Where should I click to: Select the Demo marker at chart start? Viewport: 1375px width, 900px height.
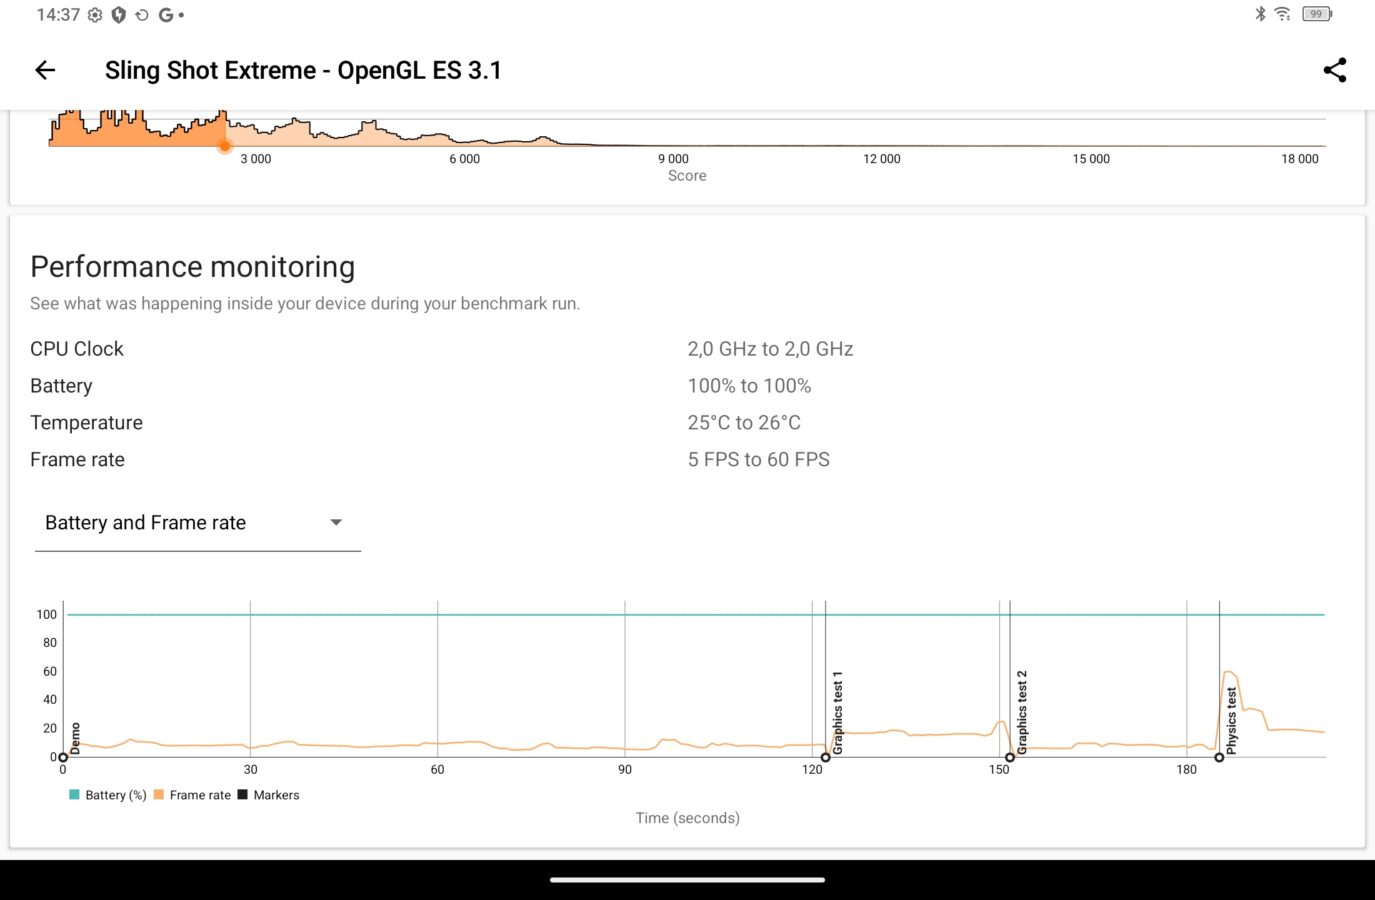pyautogui.click(x=63, y=757)
